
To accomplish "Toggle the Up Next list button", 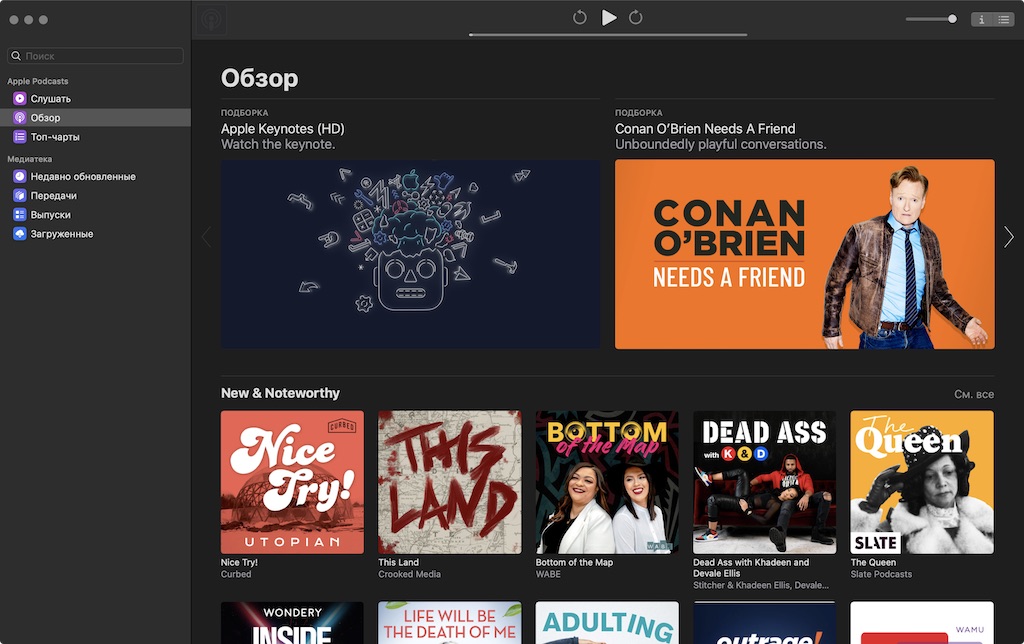I will 1003,20.
